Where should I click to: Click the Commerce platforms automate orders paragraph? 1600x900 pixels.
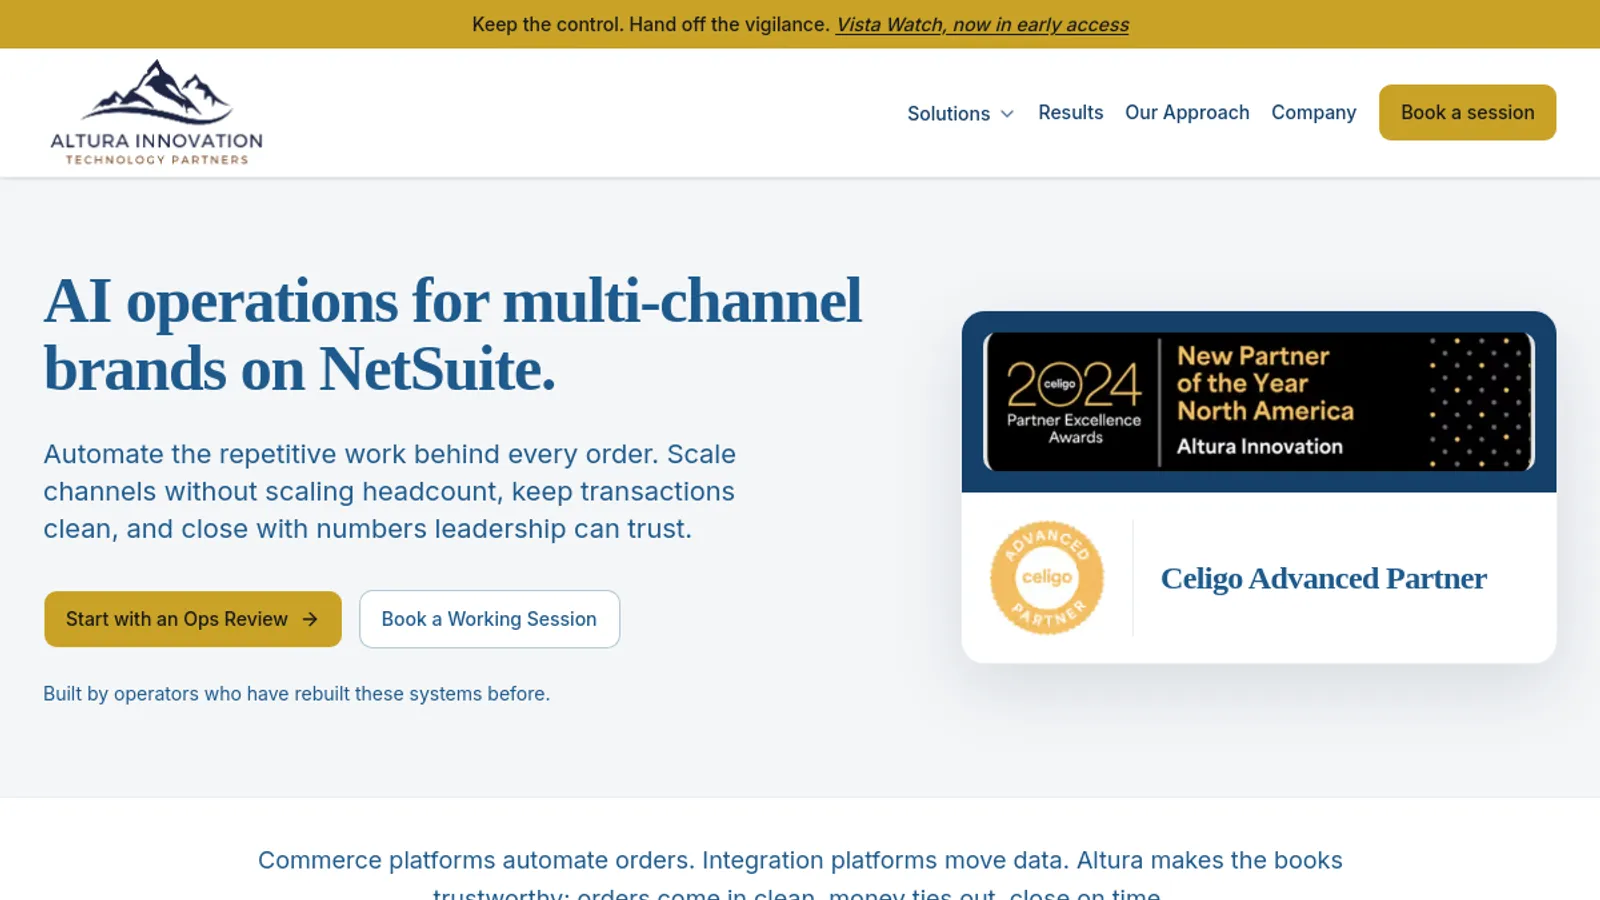coord(800,875)
